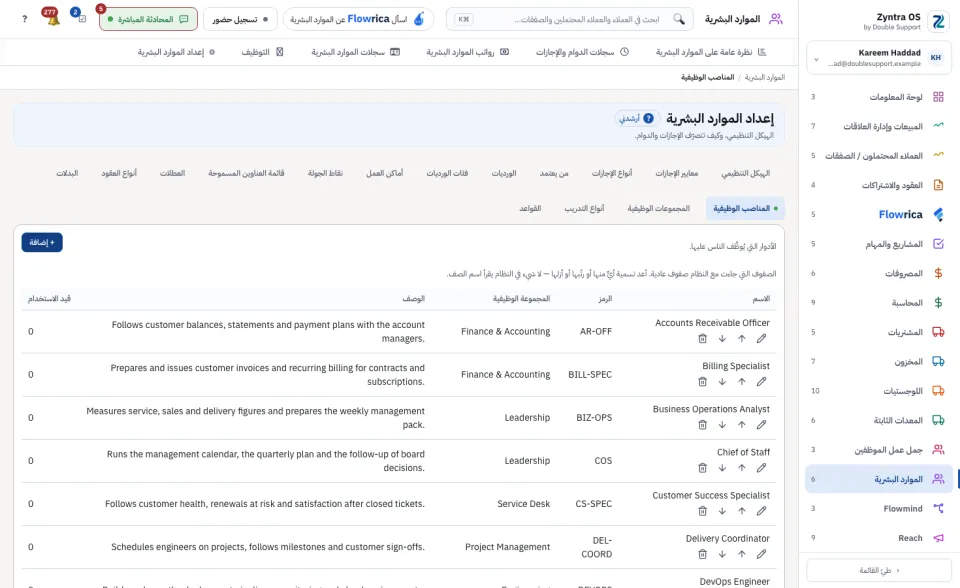Move Customer Success Specialist down

722,511
